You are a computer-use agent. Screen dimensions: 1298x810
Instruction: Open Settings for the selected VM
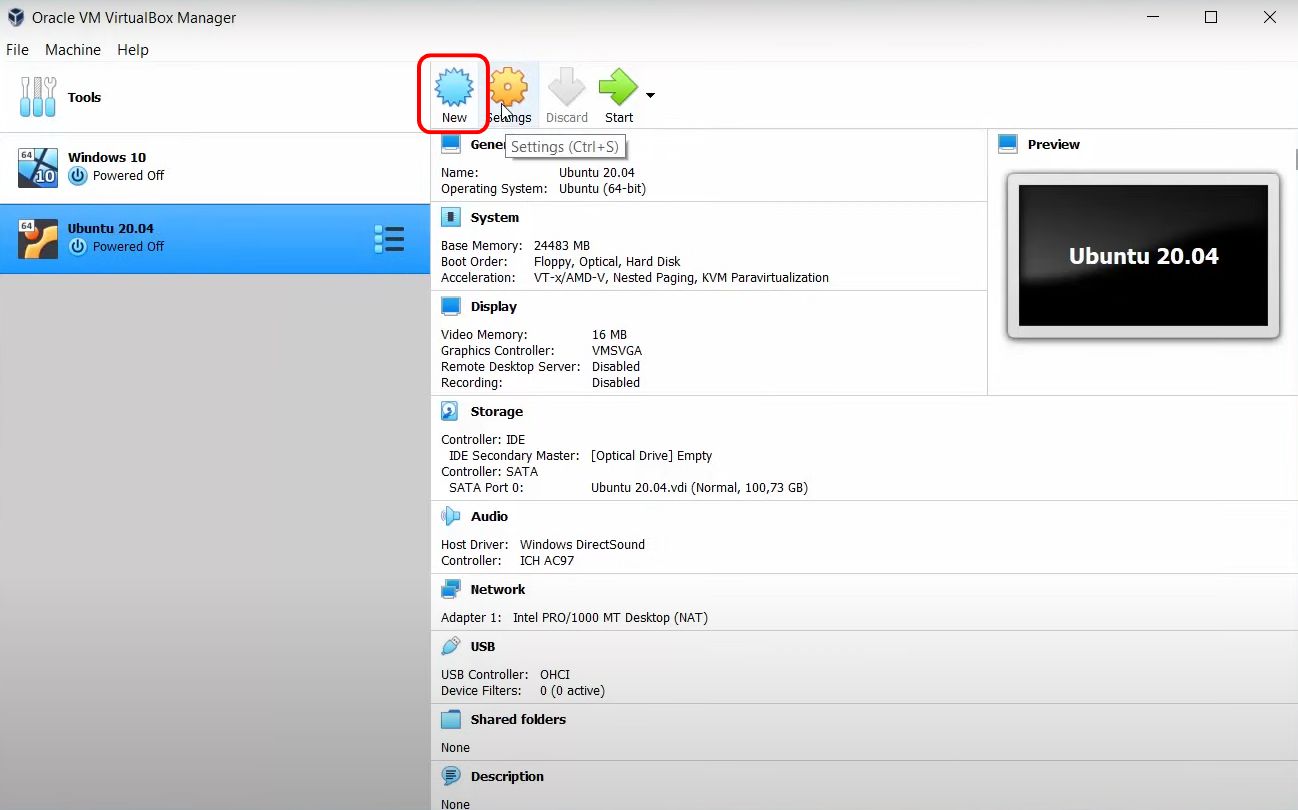click(510, 89)
